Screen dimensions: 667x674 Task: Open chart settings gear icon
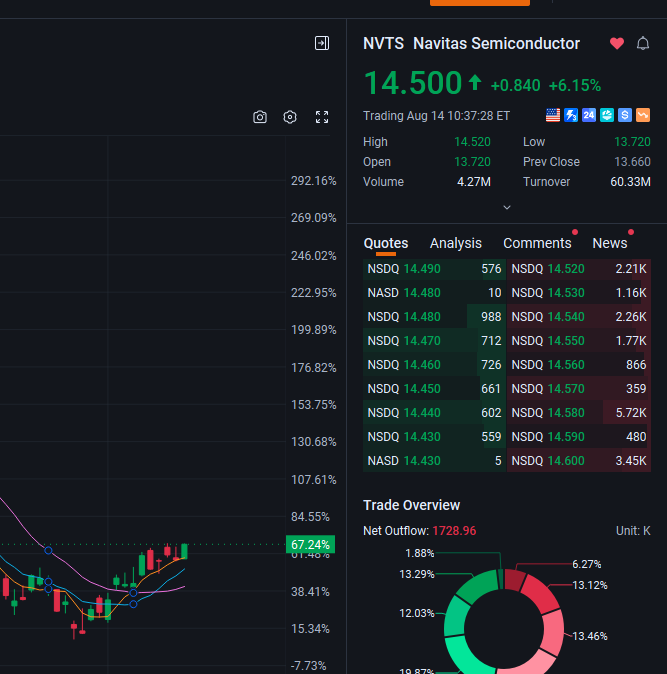pos(290,117)
